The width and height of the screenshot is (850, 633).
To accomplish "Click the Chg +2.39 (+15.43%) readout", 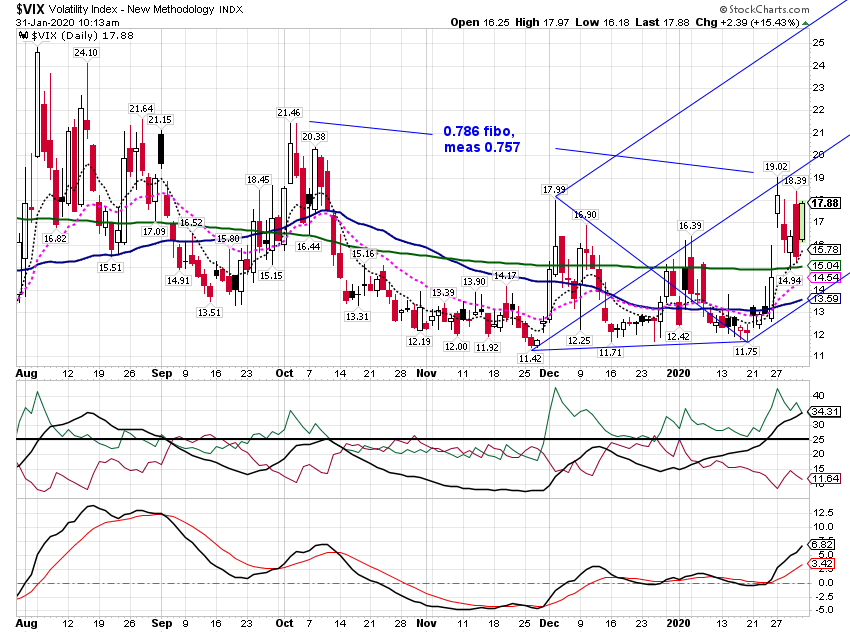I will (x=748, y=23).
